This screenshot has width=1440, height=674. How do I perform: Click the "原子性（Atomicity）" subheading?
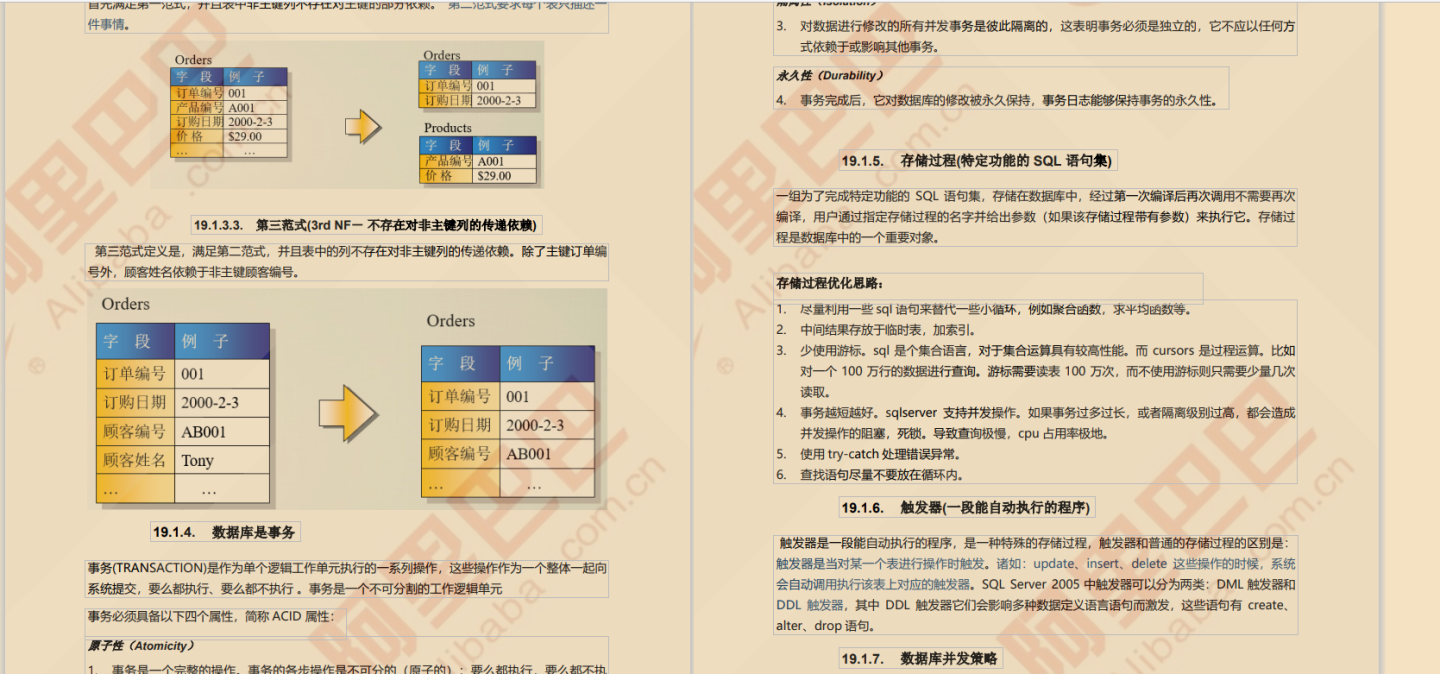click(x=141, y=646)
